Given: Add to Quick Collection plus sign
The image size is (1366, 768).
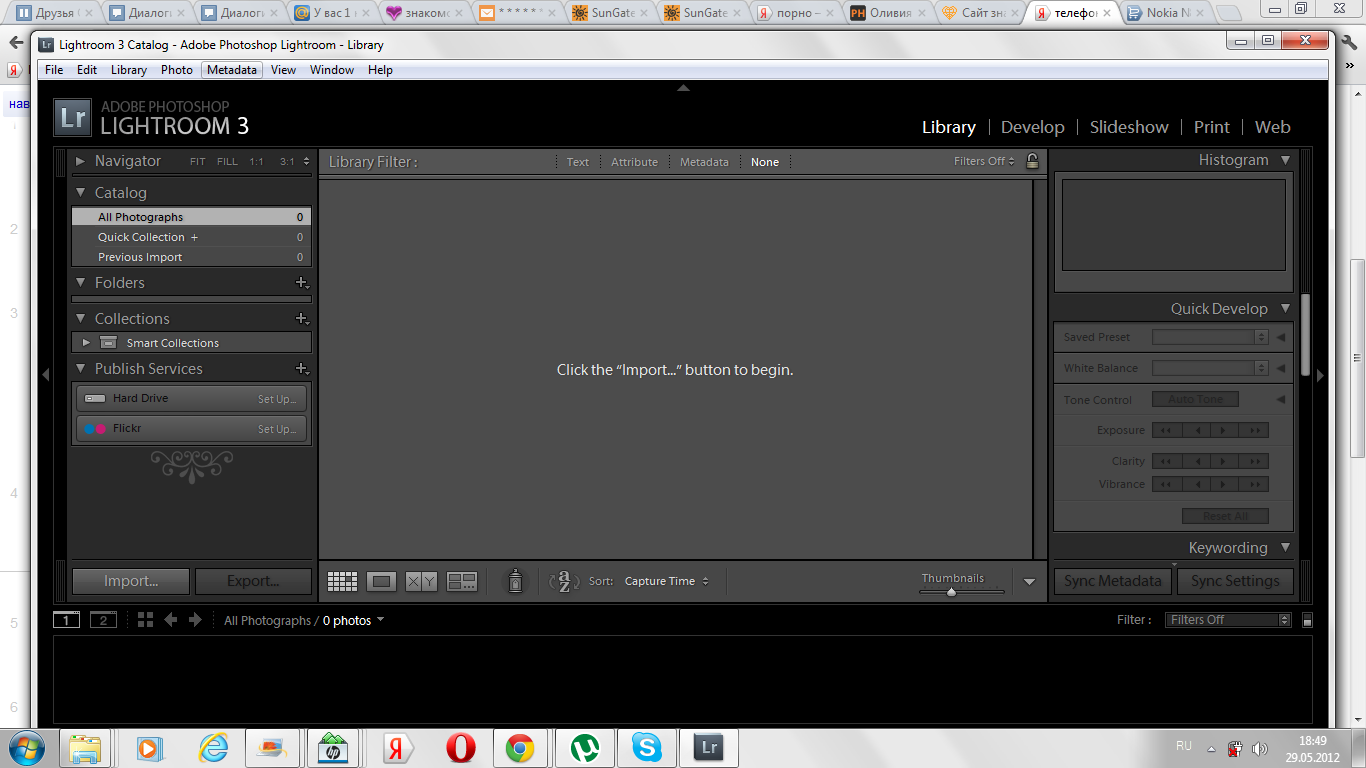Looking at the screenshot, I should coord(195,237).
